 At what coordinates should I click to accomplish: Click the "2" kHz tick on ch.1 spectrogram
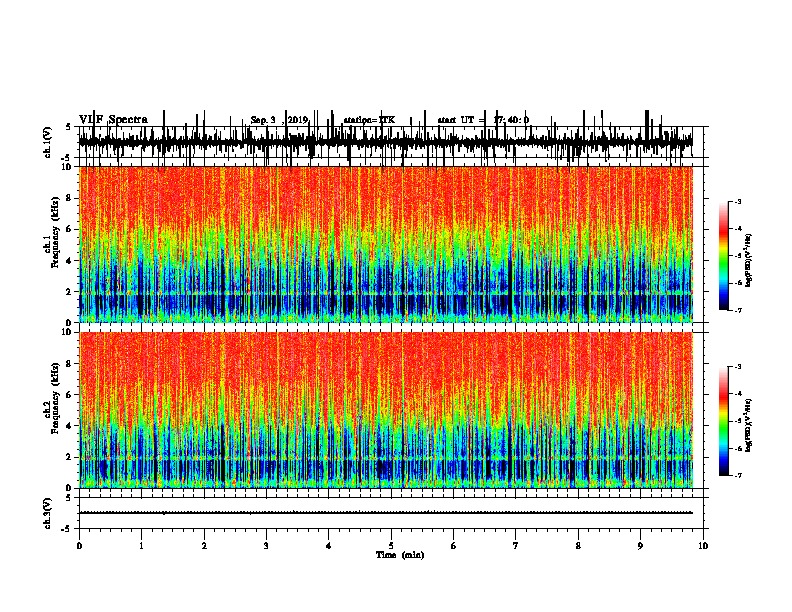coord(69,291)
